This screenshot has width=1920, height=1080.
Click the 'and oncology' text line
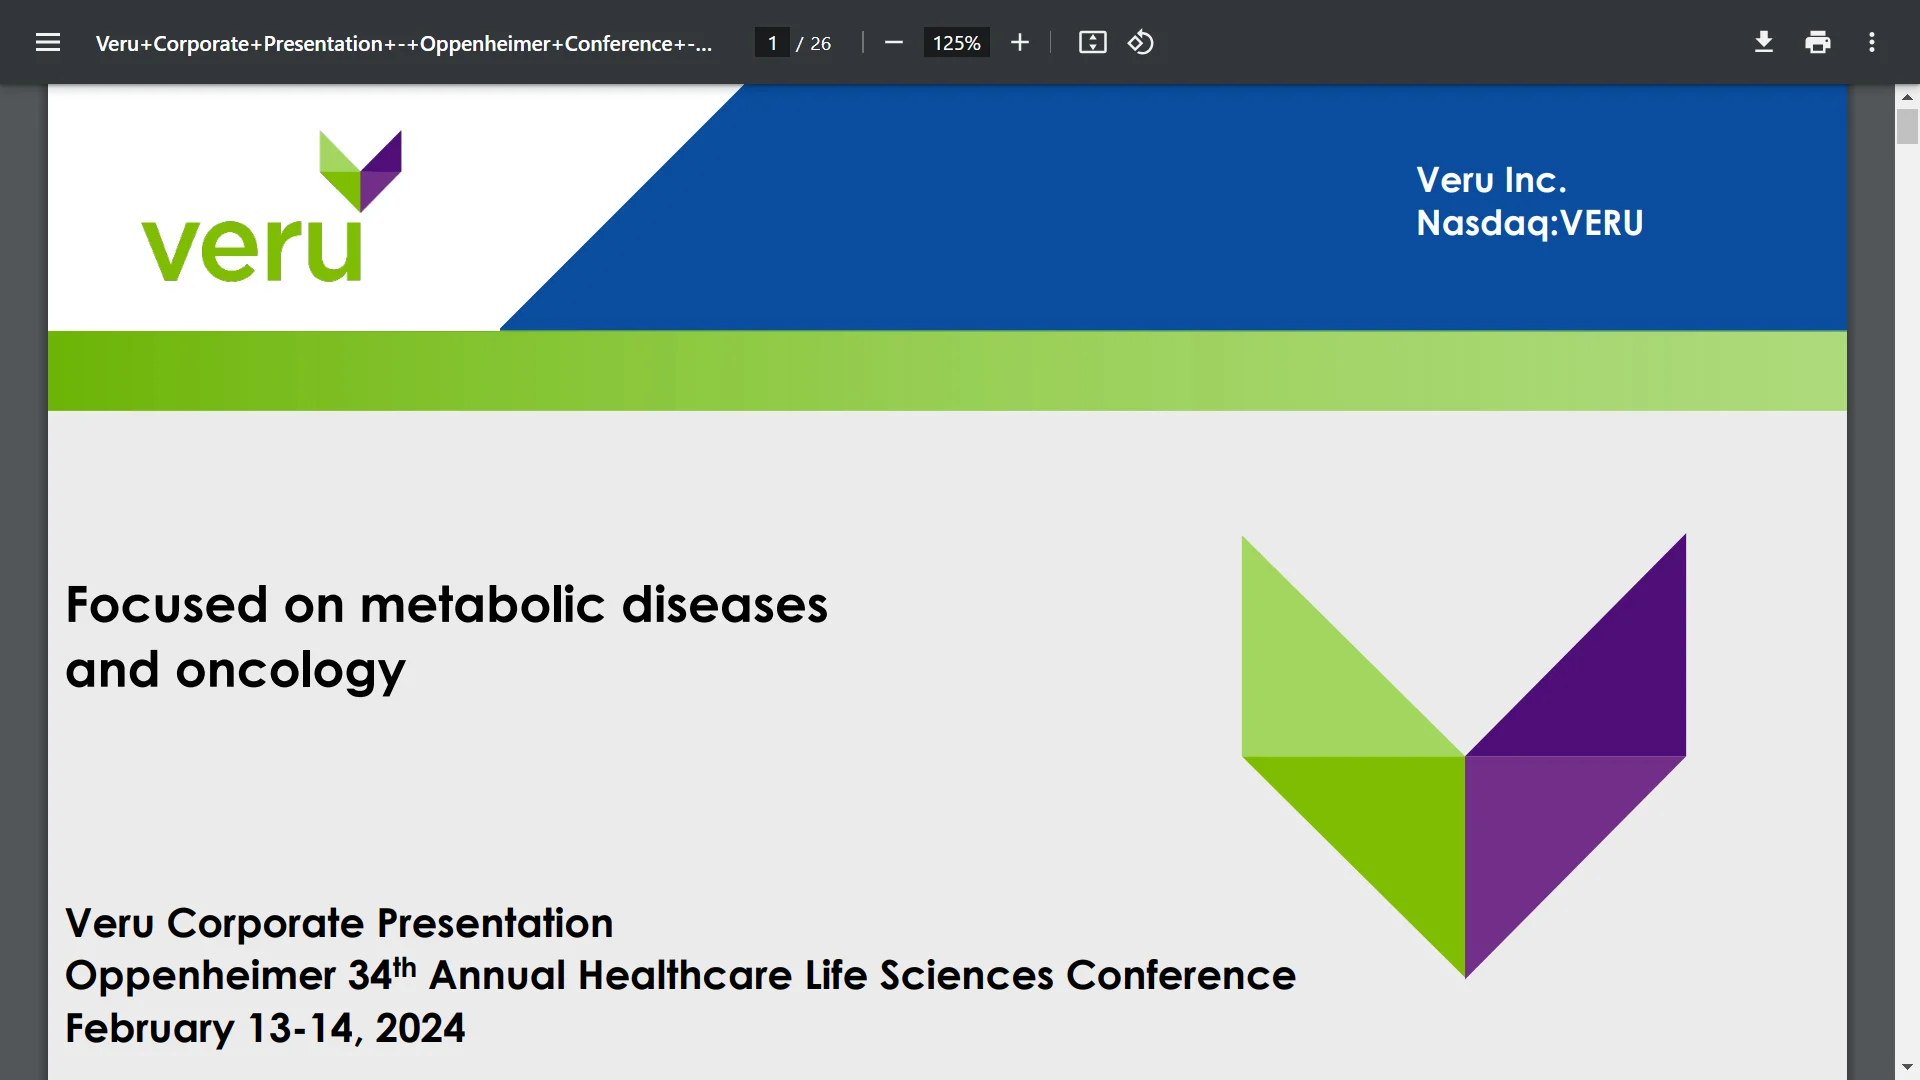tap(236, 671)
